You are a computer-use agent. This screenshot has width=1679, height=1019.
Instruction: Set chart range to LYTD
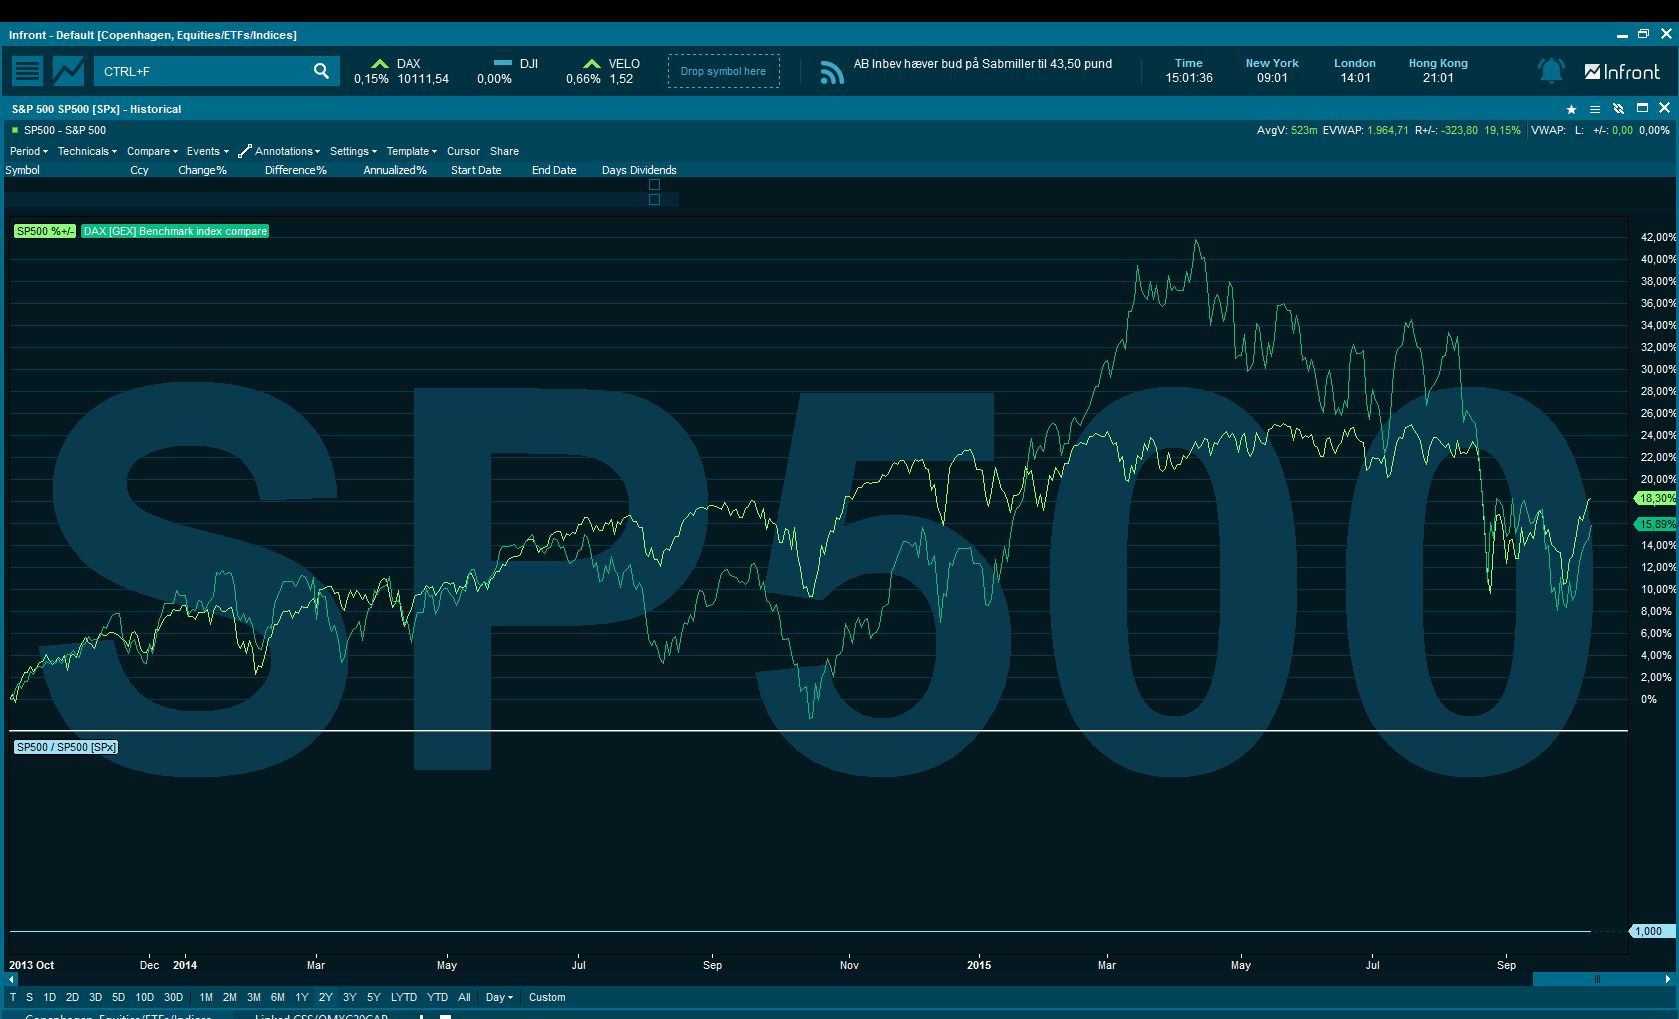[404, 997]
